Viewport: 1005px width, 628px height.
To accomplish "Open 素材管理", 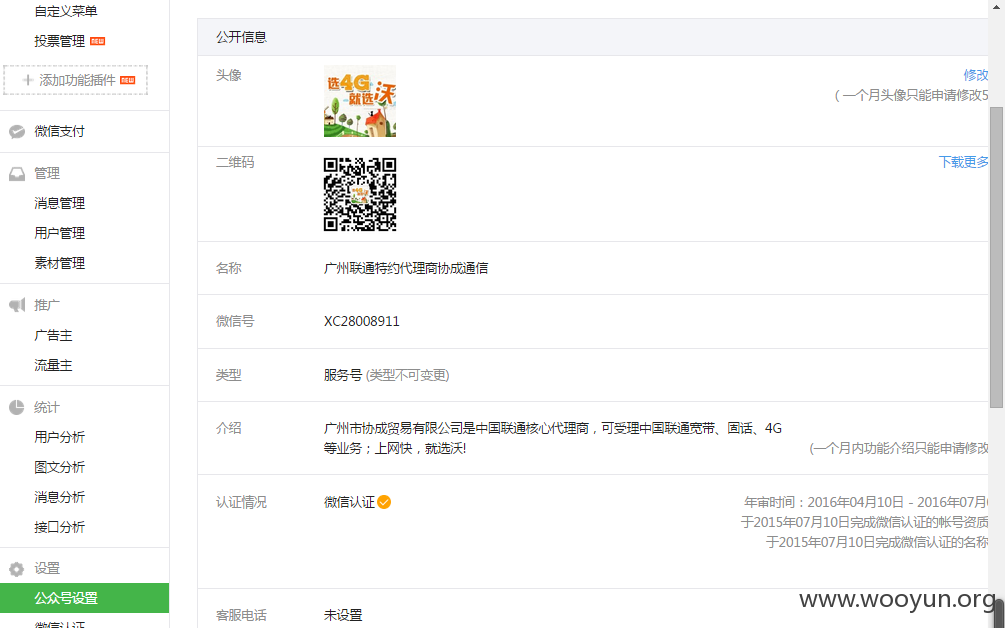I will tap(60, 263).
